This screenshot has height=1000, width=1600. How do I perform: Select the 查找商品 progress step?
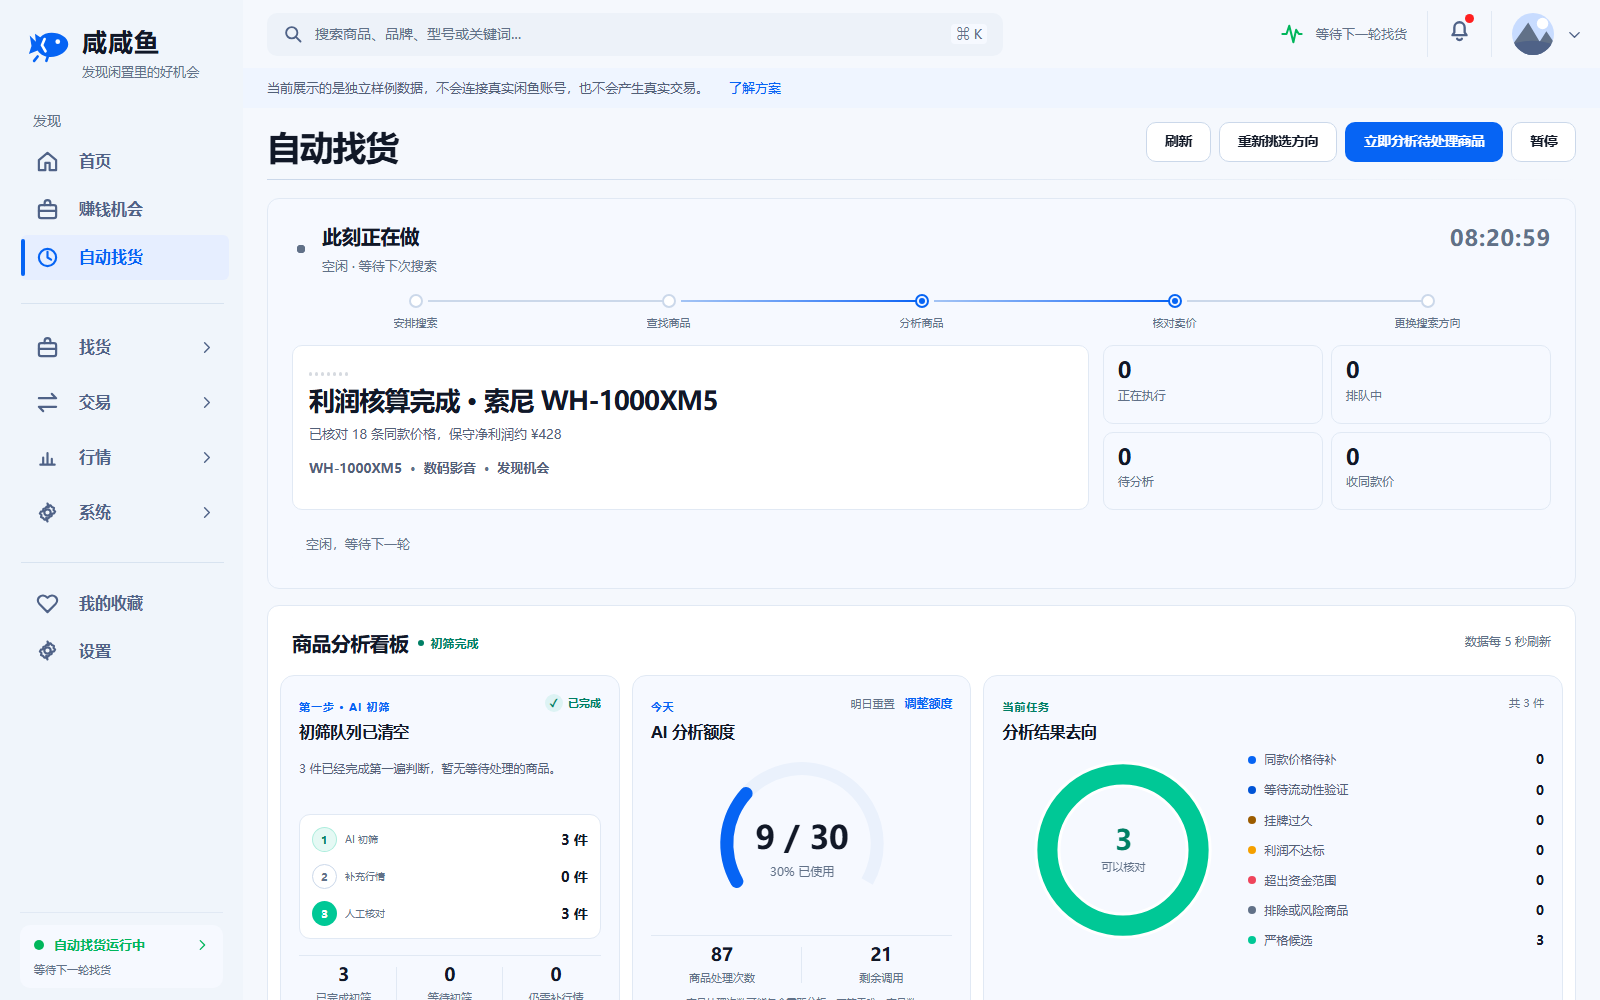(x=669, y=301)
